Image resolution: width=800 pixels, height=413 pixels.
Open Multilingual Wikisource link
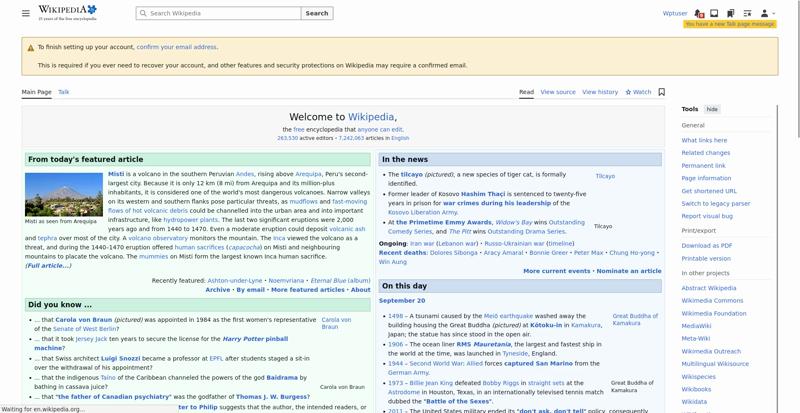pyautogui.click(x=715, y=364)
